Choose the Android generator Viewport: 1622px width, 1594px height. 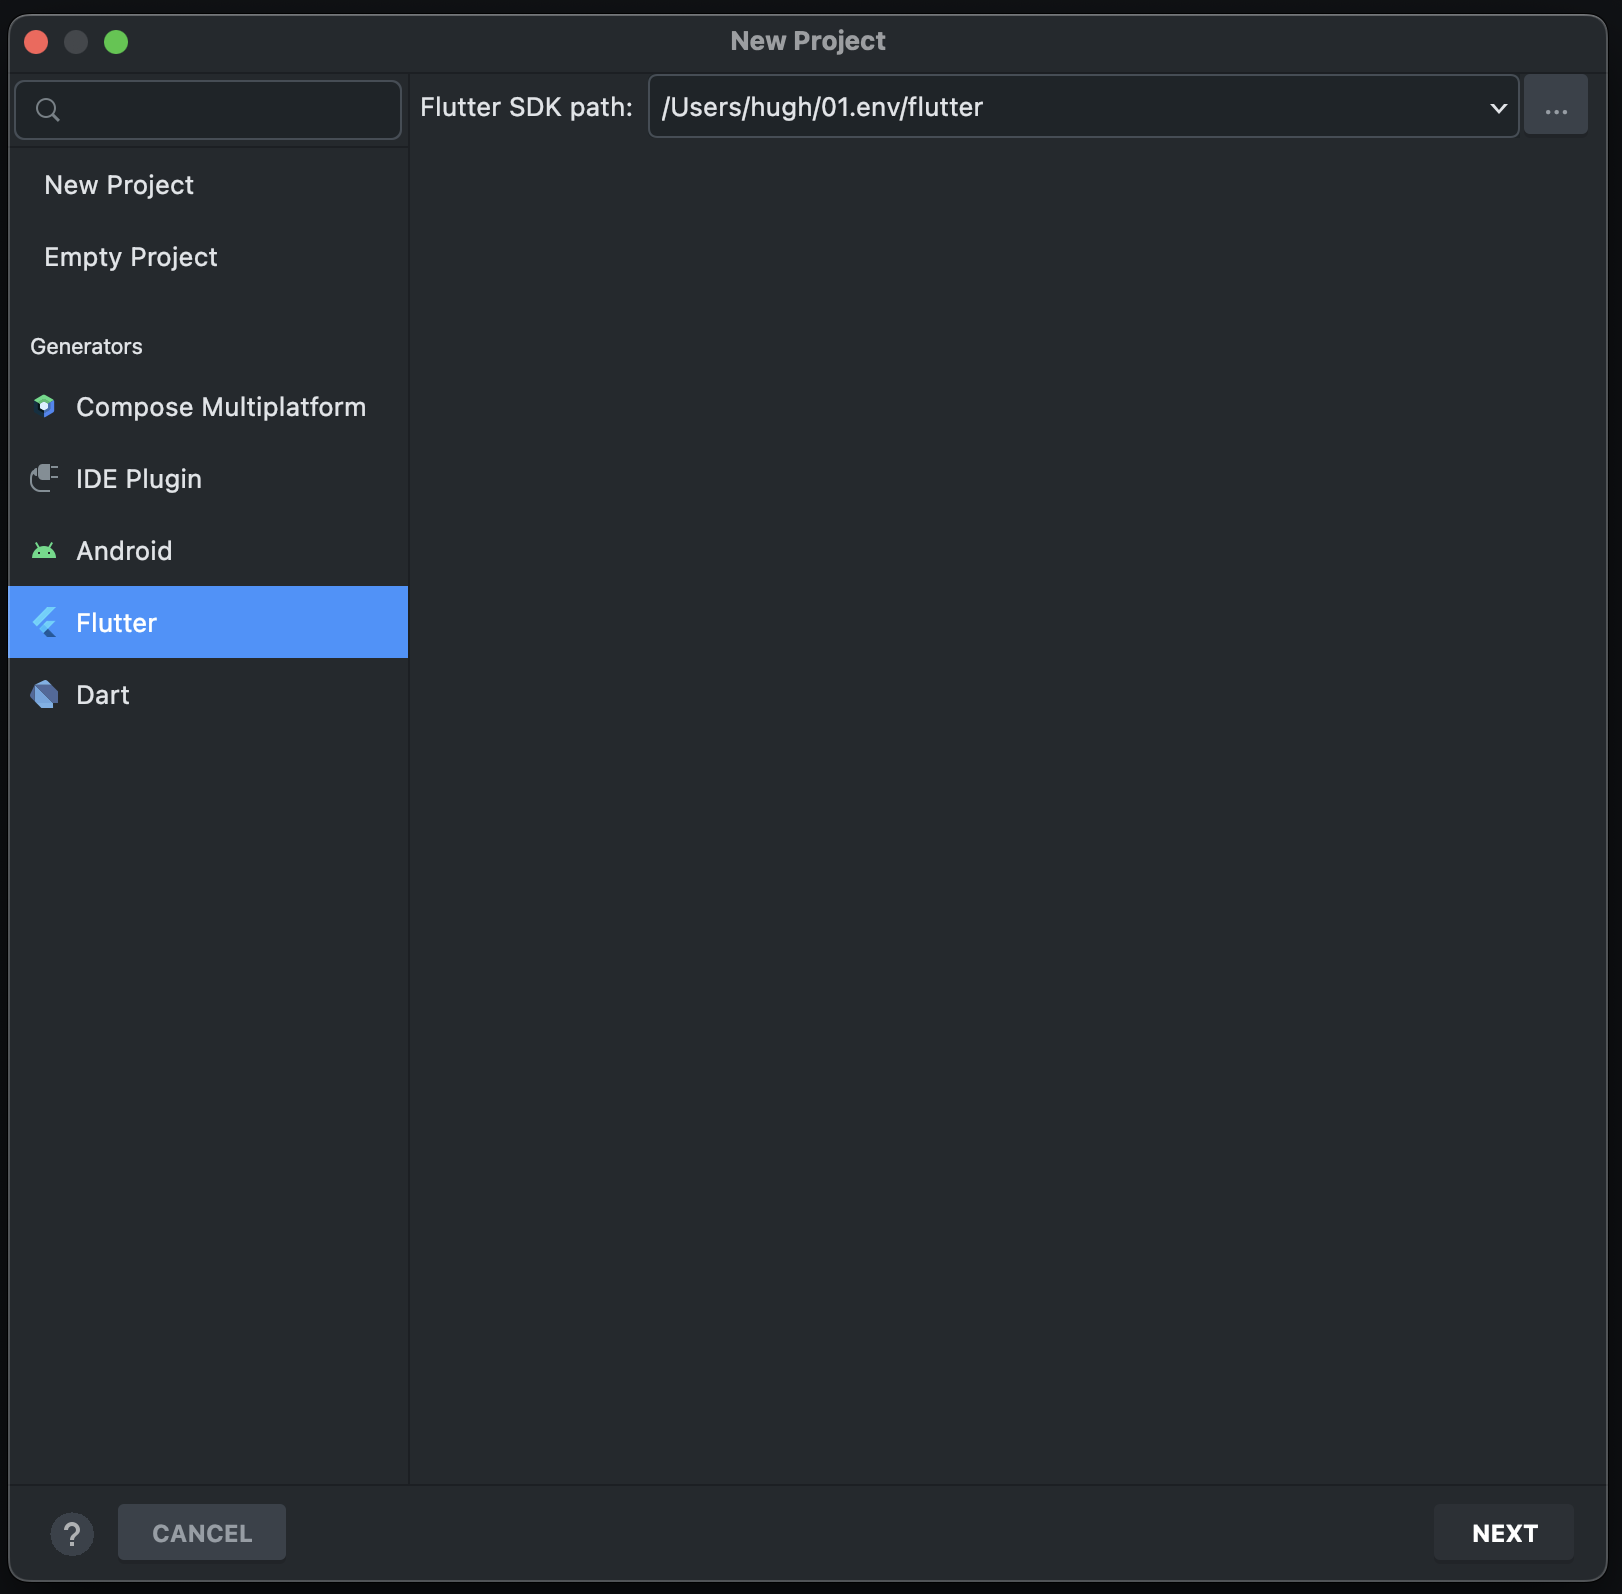pyautogui.click(x=208, y=551)
